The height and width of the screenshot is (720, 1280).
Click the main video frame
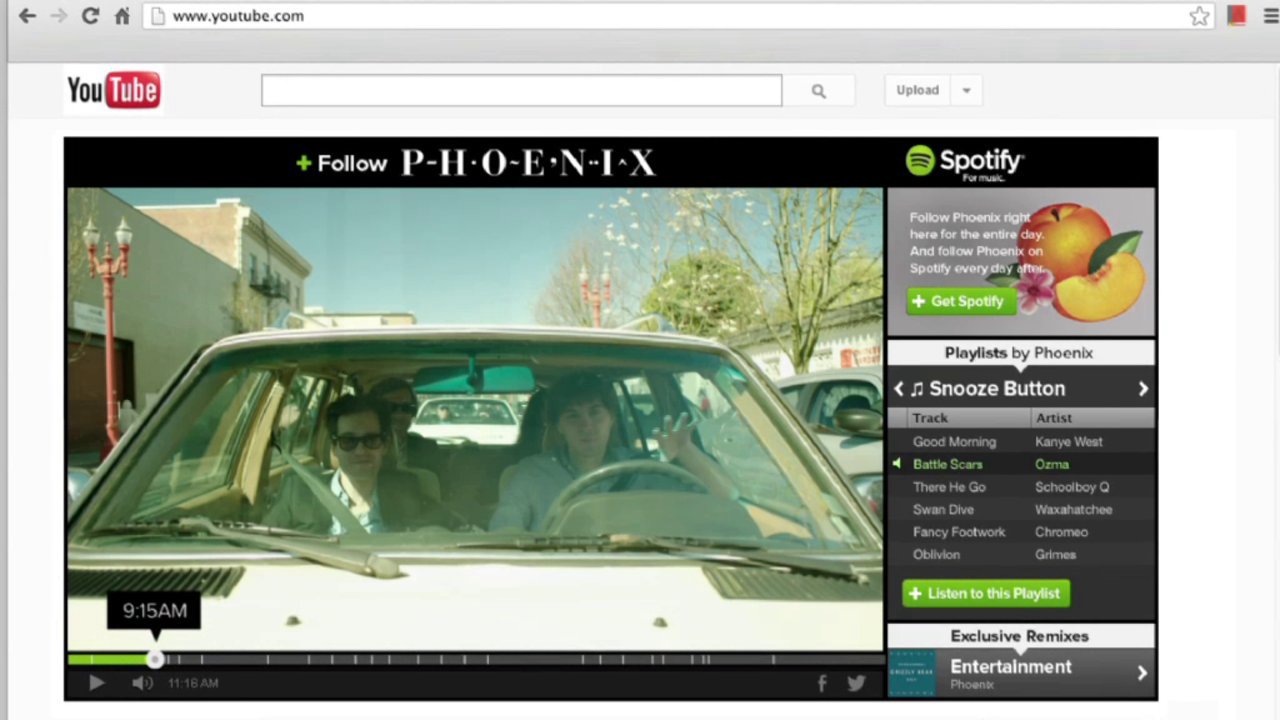point(475,419)
